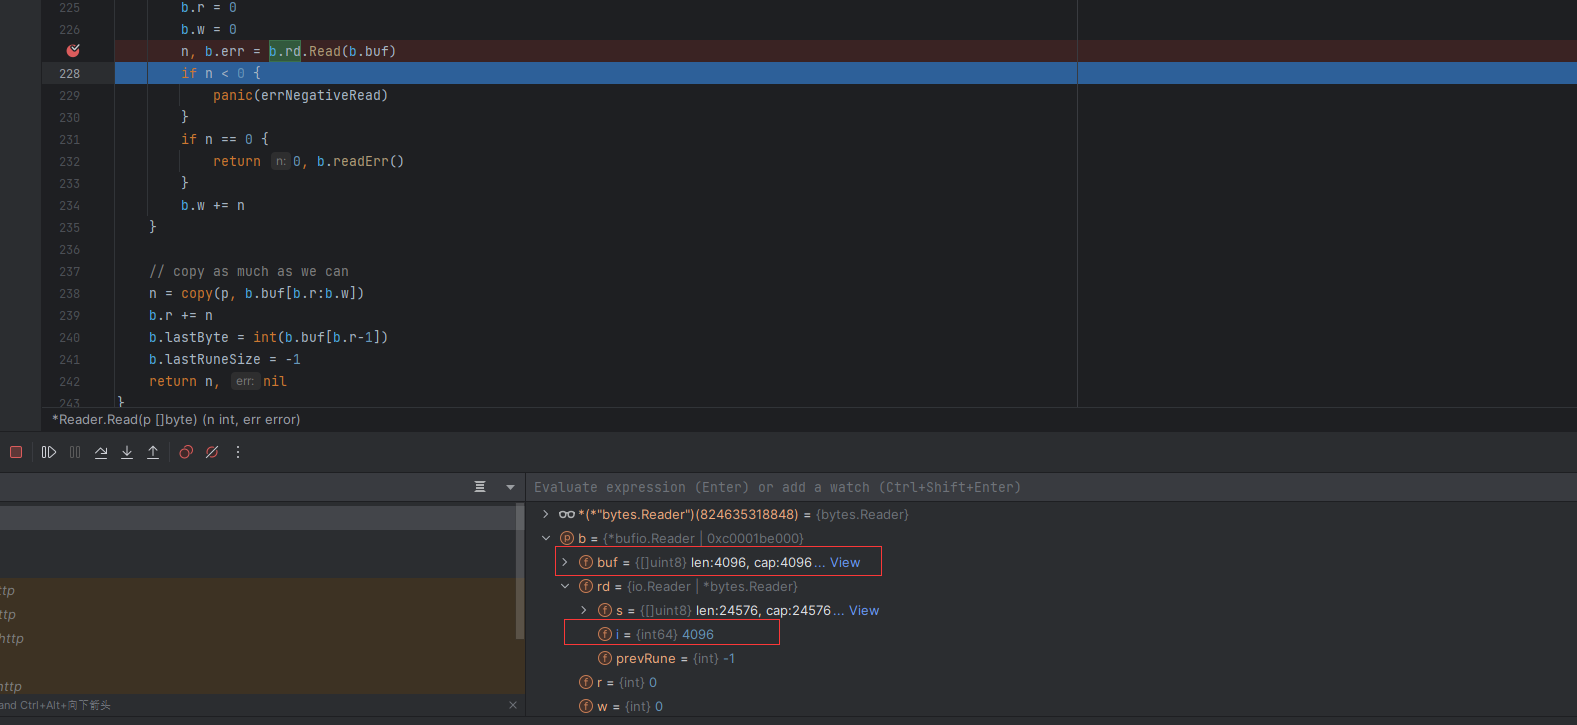This screenshot has height=725, width=1577.
Task: Collapse the rd io.Reader field
Action: tap(565, 586)
